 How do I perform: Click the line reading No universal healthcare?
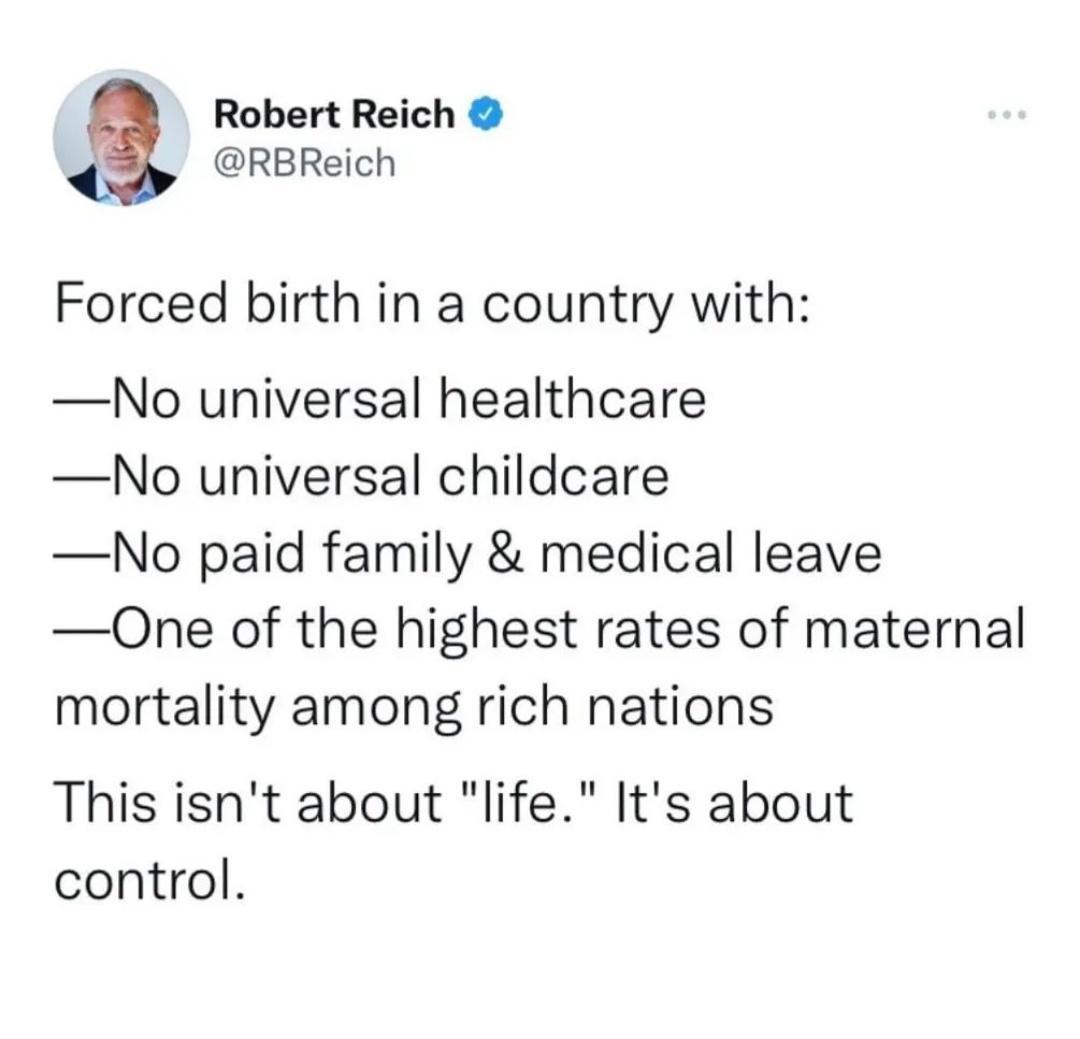point(380,399)
